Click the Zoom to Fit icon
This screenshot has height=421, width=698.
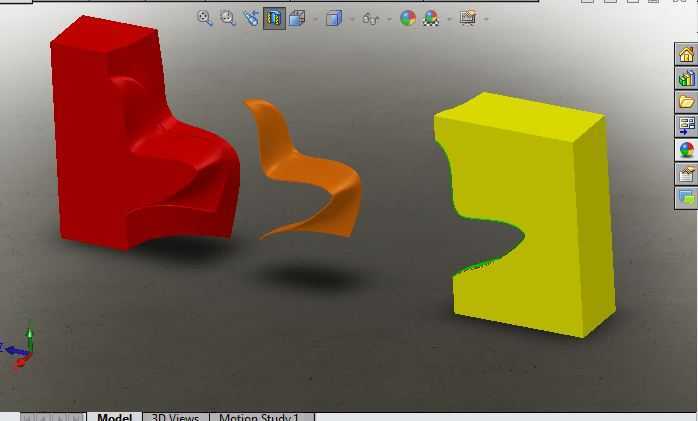204,18
